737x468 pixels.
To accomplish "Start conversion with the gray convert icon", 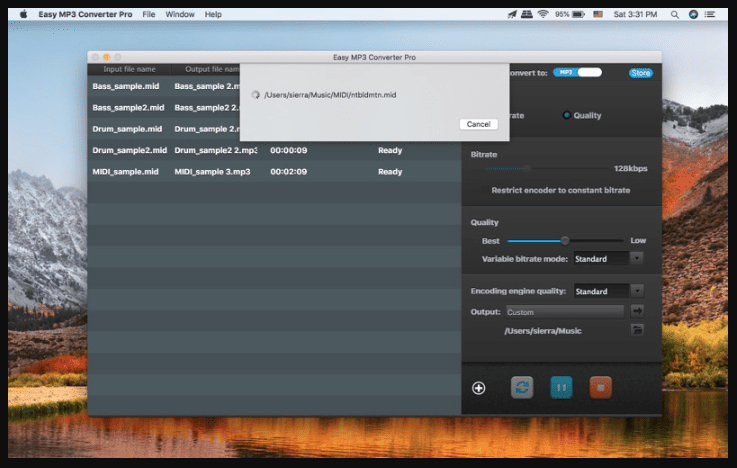I will click(522, 388).
